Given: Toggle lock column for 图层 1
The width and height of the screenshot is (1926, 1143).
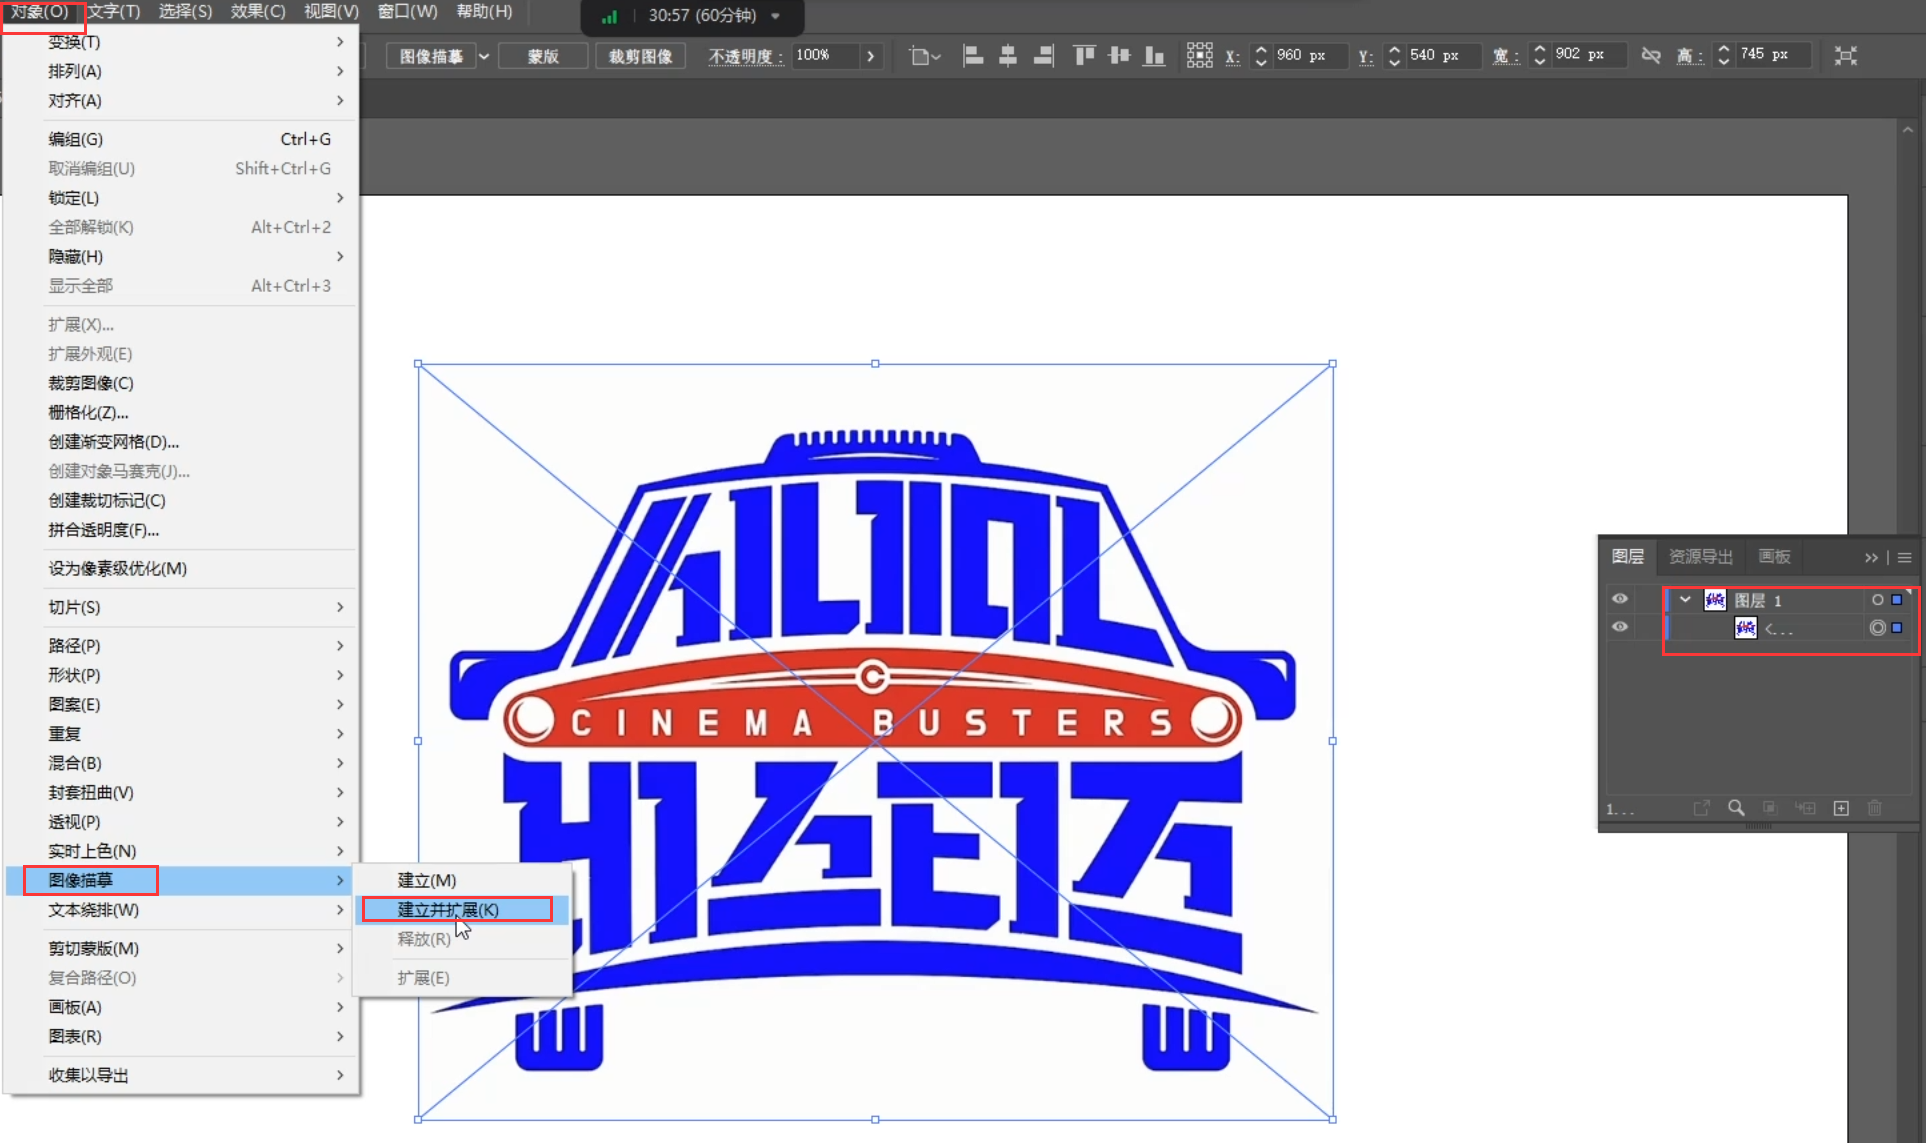Looking at the screenshot, I should click(1648, 600).
